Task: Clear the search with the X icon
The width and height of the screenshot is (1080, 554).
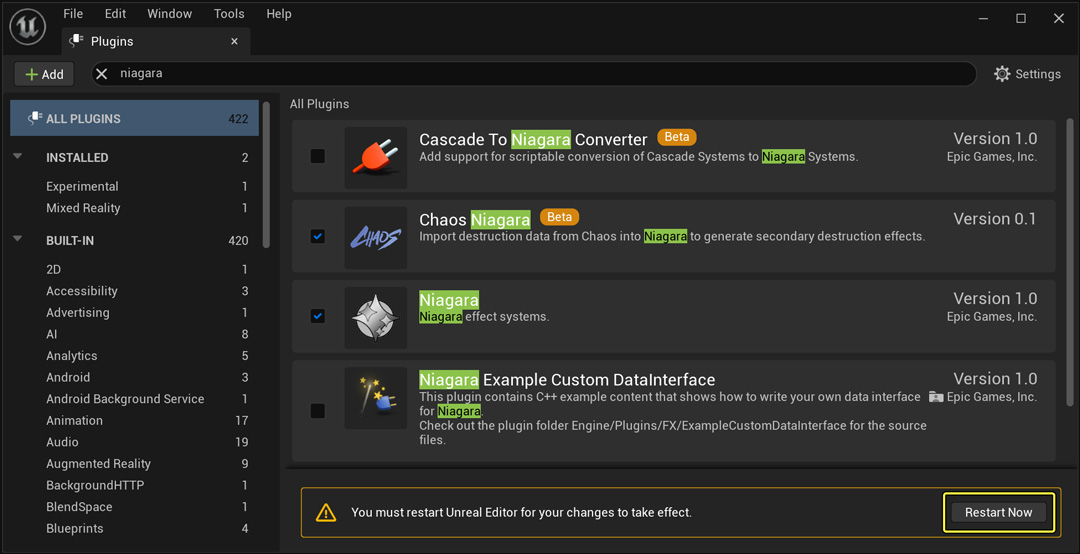Action: tap(102, 74)
